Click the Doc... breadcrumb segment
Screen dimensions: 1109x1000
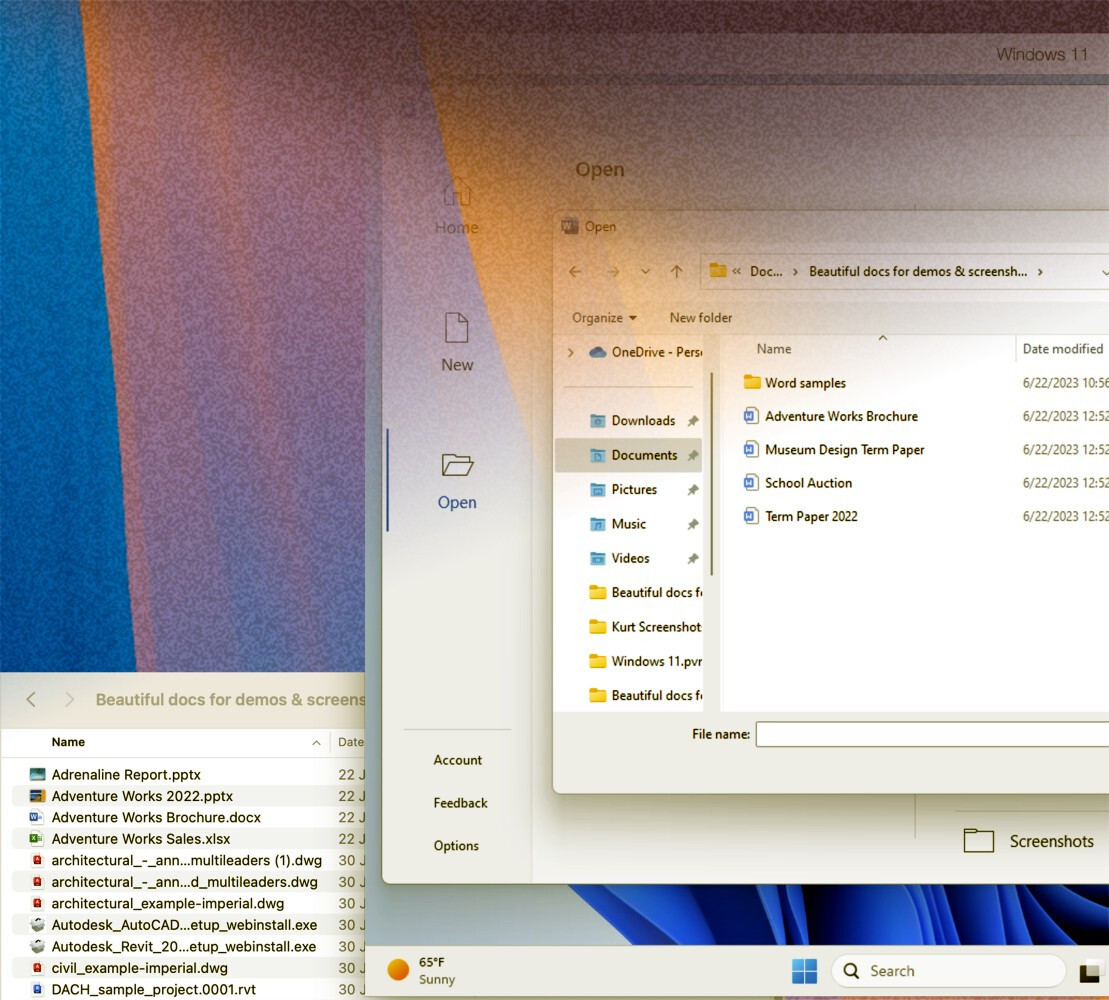tap(766, 272)
